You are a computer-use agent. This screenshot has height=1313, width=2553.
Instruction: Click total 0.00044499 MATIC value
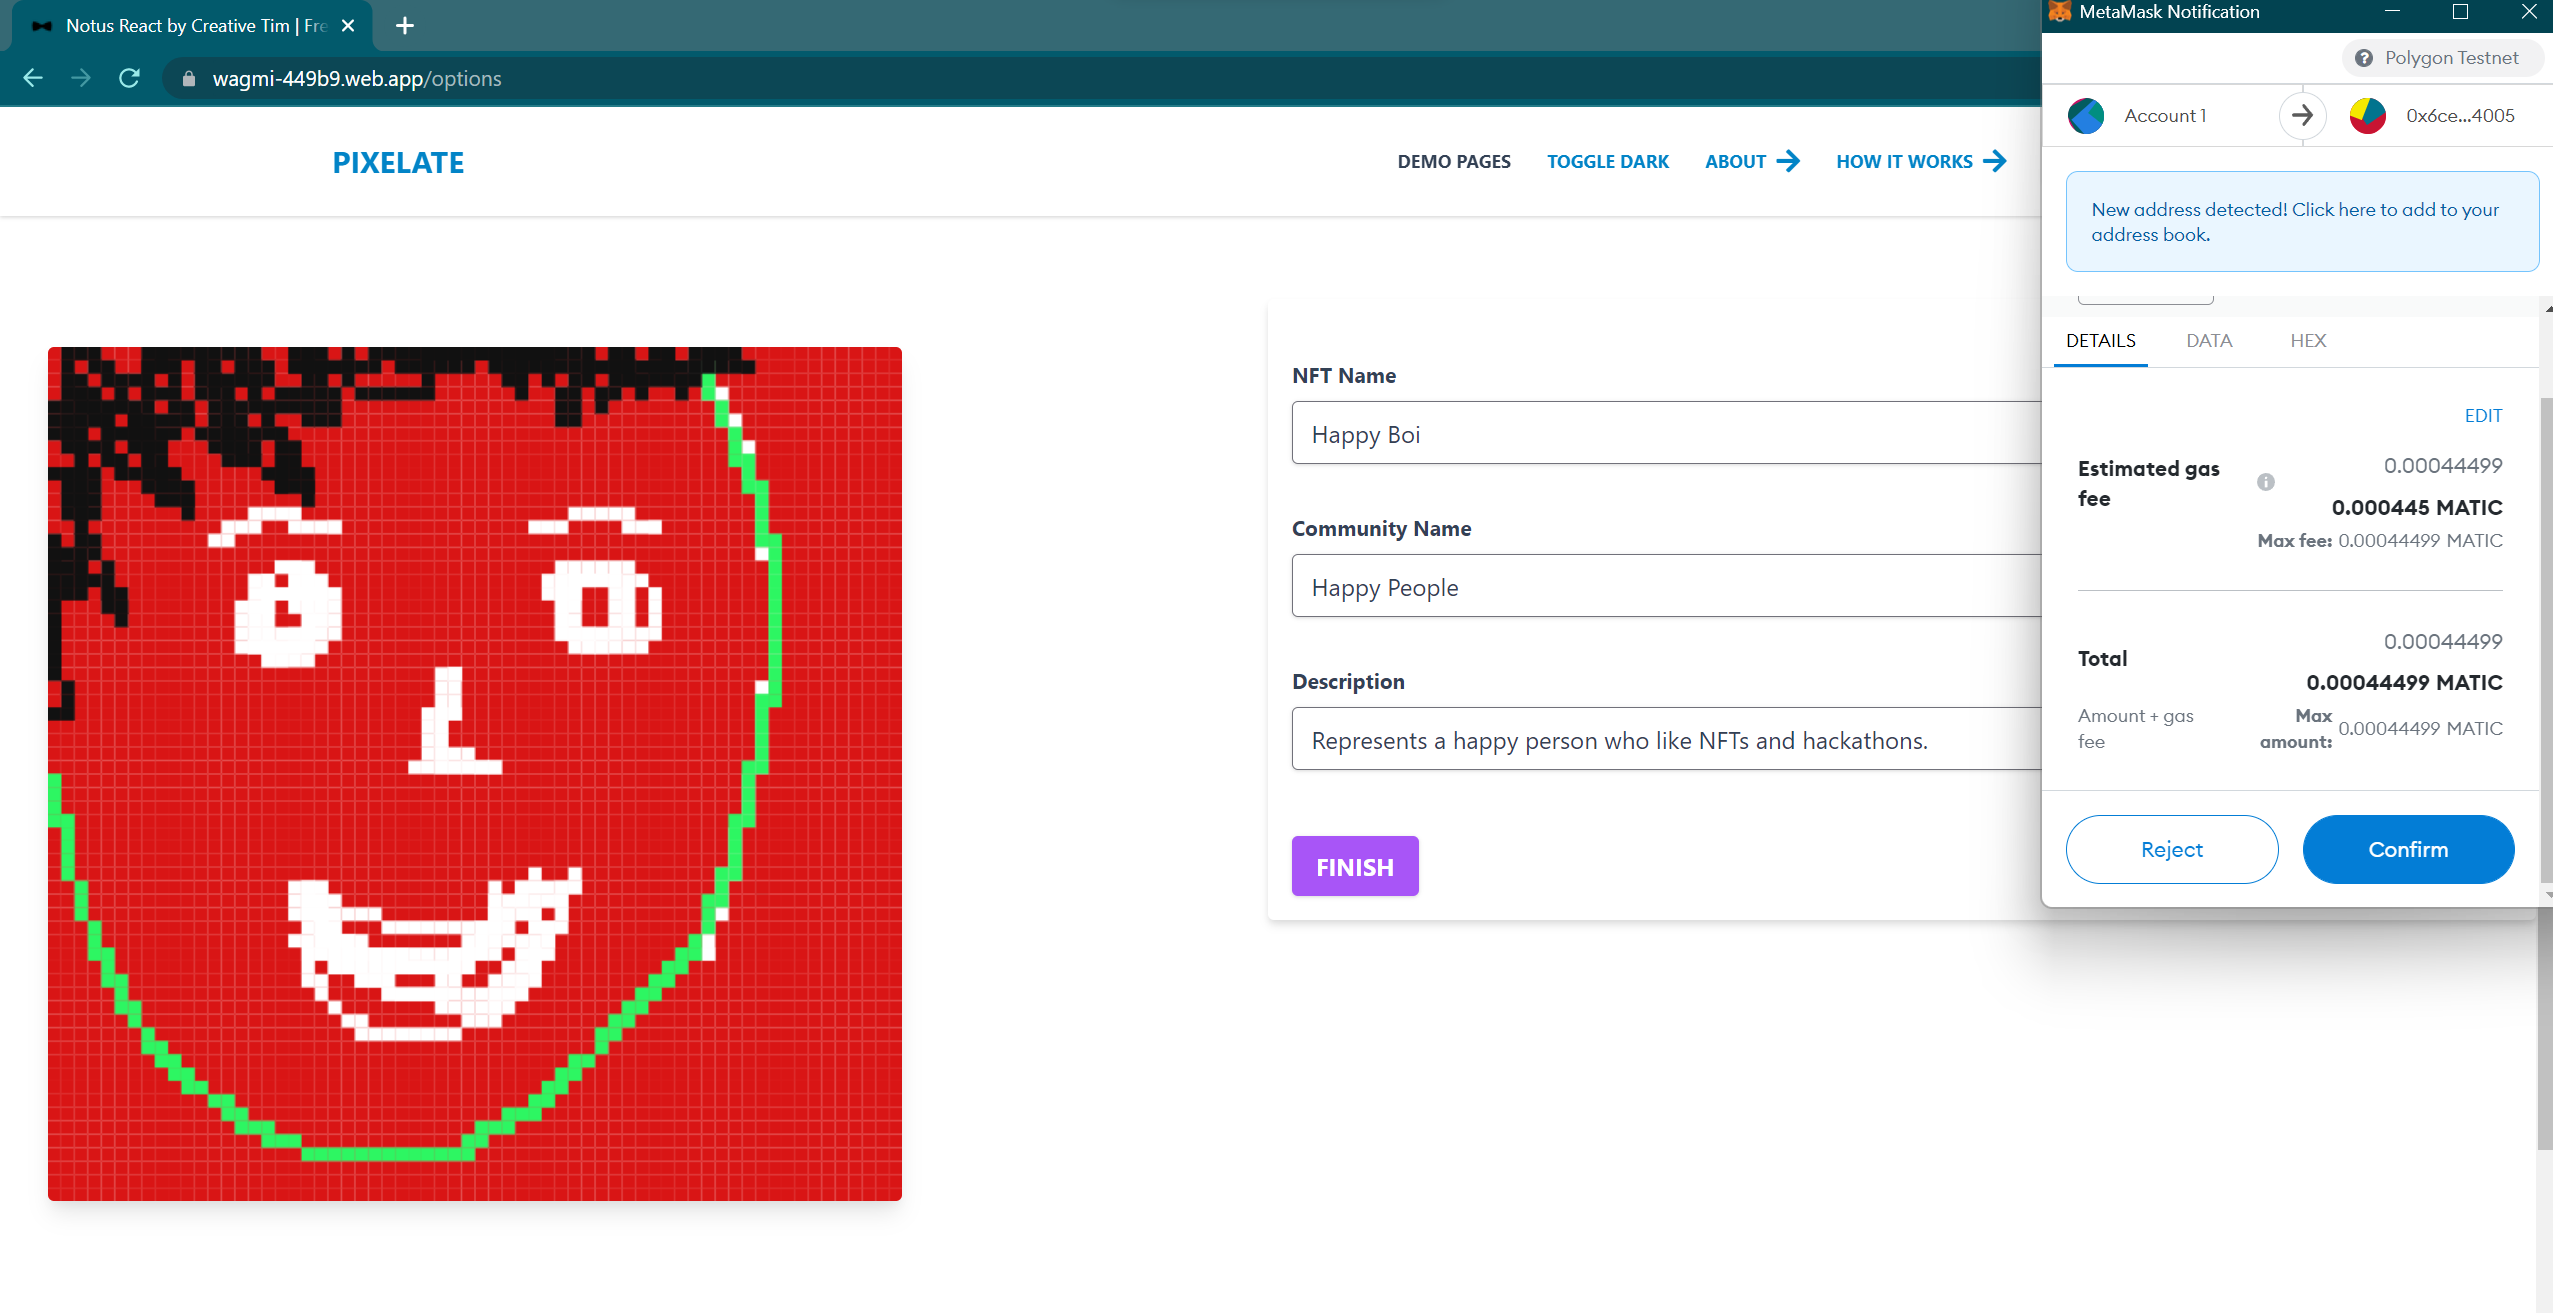(2404, 683)
